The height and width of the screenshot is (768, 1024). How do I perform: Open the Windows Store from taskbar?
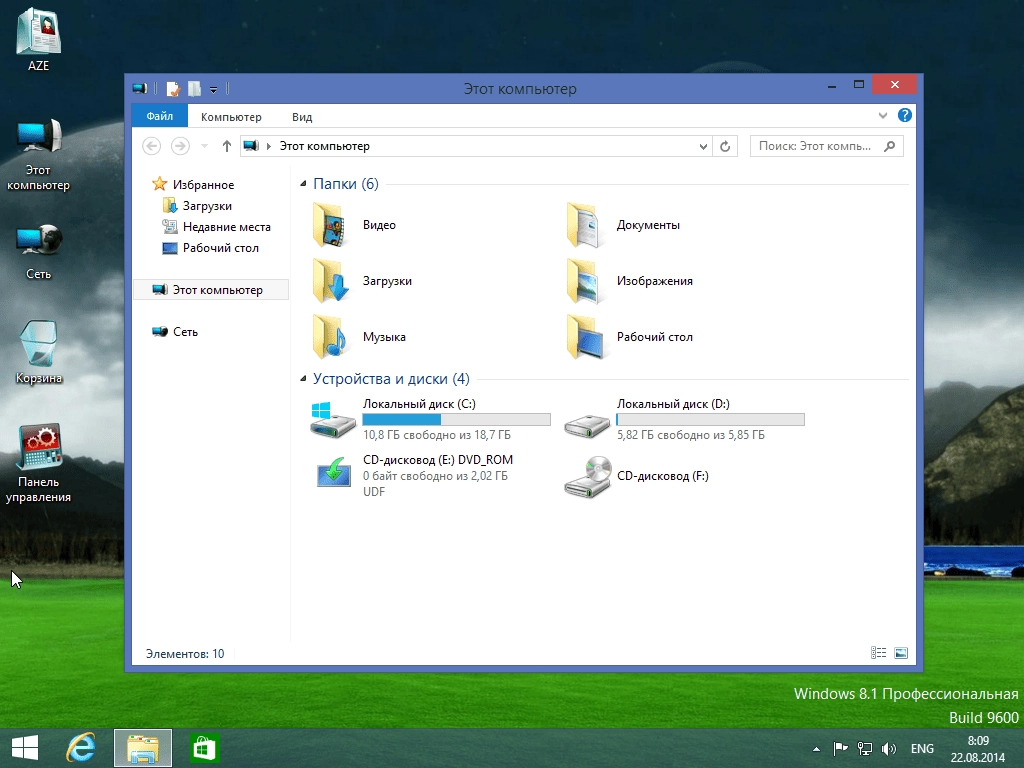coord(204,748)
